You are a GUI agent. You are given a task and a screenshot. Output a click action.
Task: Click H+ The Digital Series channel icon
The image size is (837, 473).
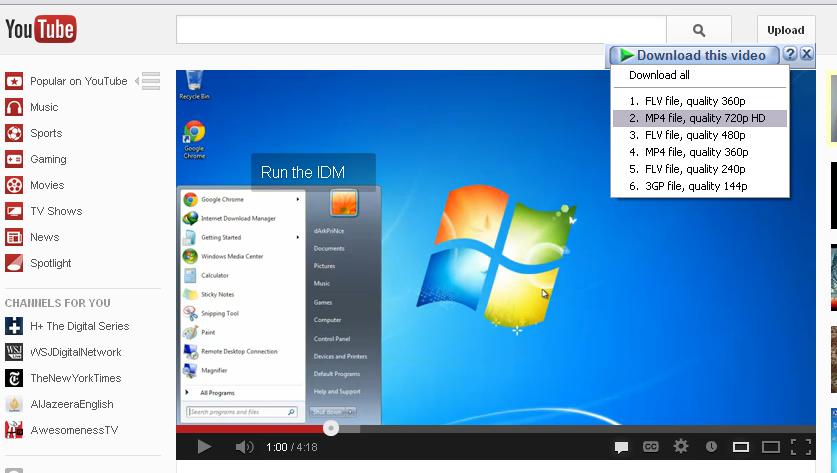pyautogui.click(x=14, y=326)
